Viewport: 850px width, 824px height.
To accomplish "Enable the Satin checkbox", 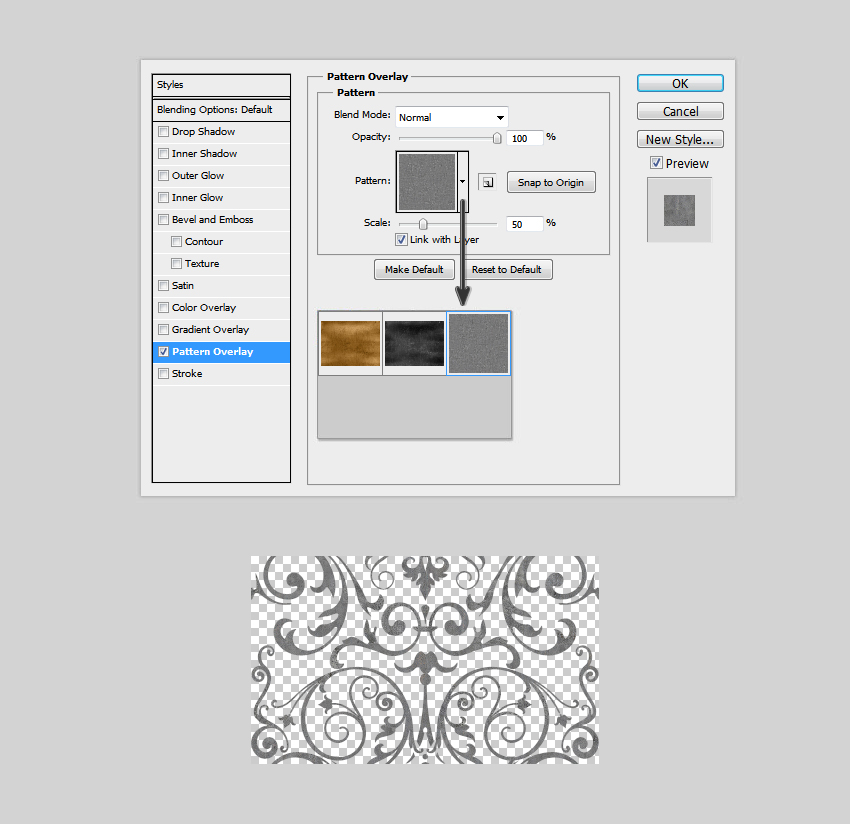I will point(163,285).
